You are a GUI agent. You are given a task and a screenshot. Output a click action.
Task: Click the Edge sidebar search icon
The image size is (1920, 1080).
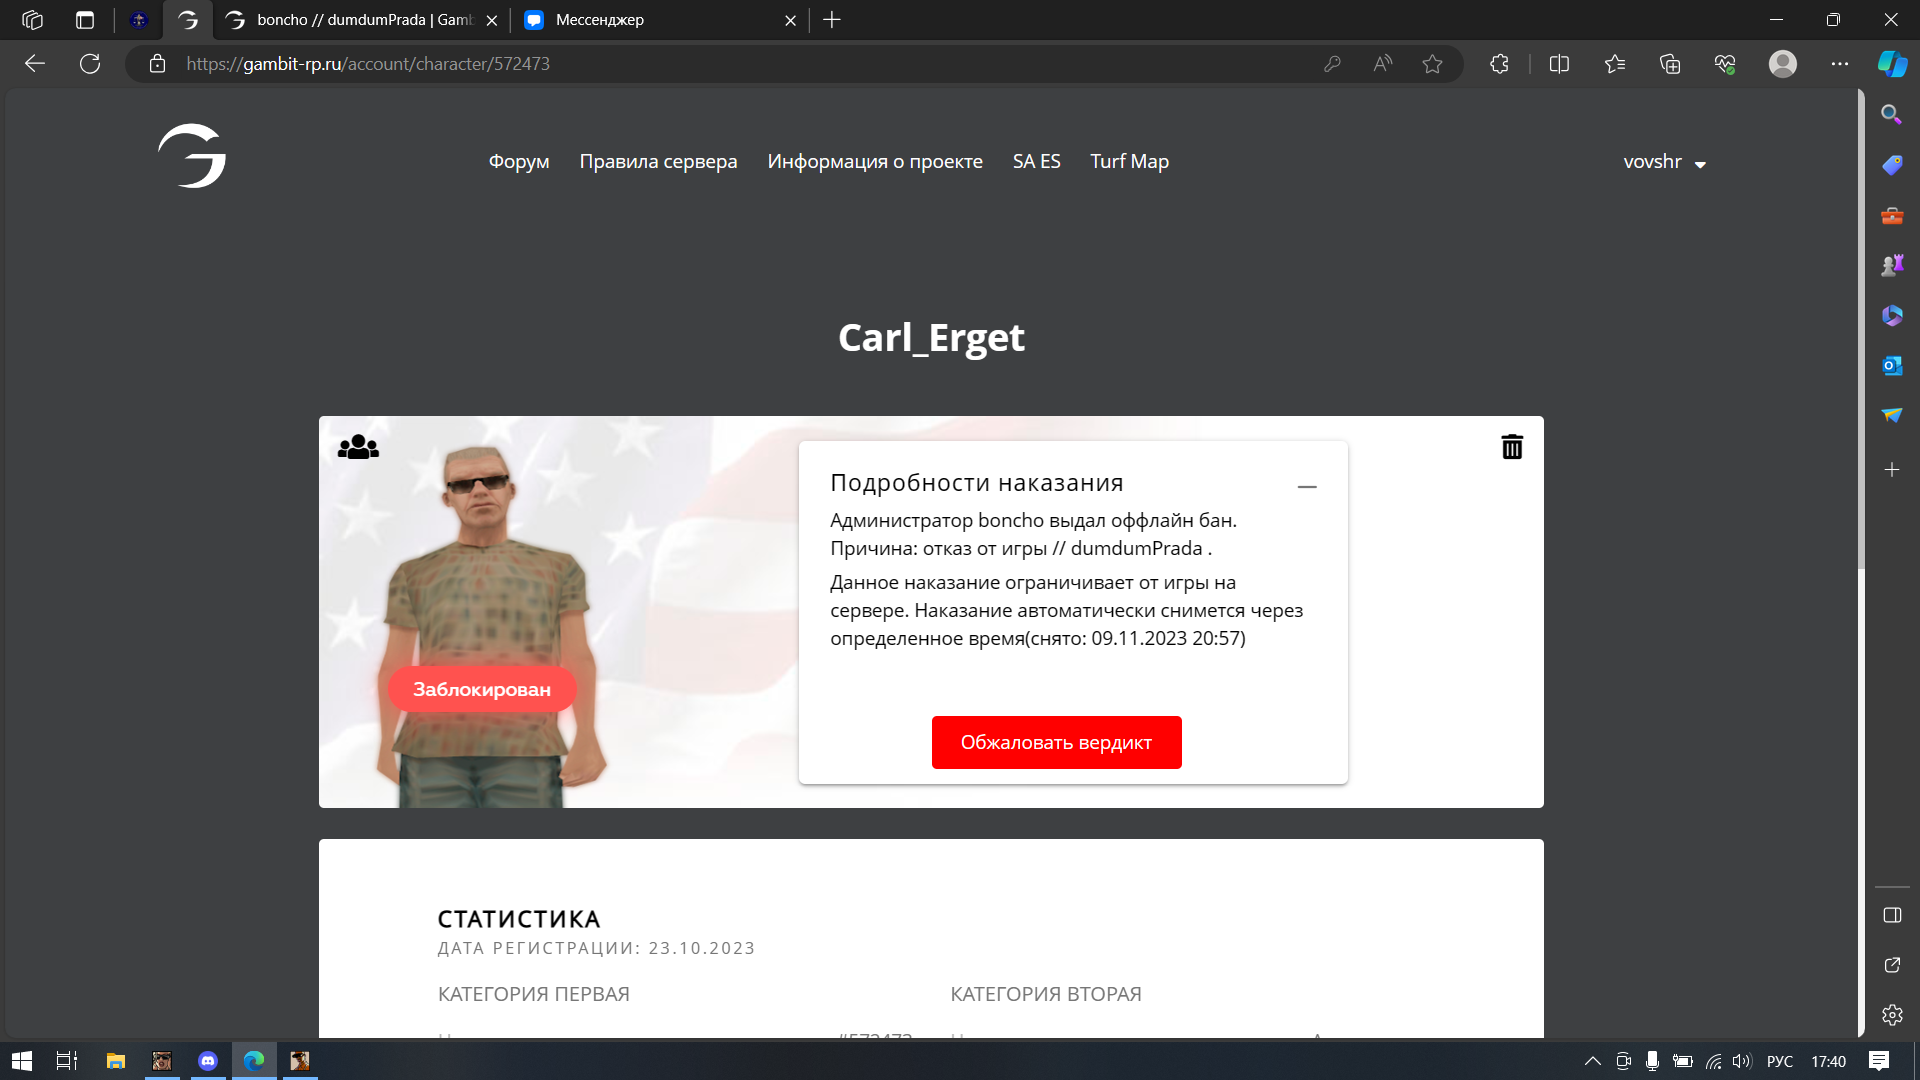click(1891, 114)
